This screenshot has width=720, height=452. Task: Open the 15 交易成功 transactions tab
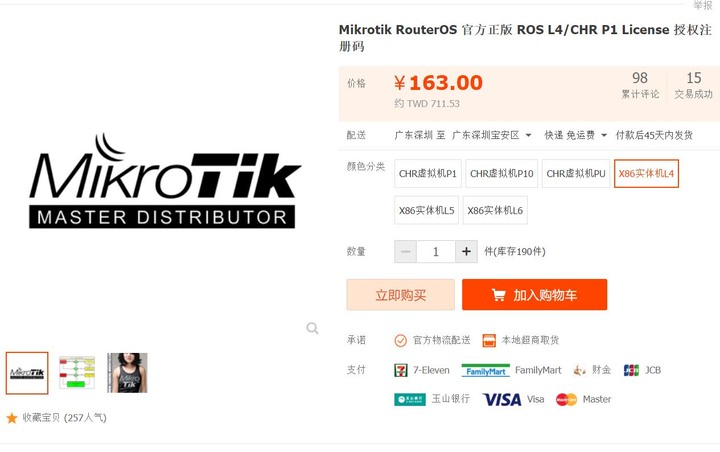pos(693,85)
